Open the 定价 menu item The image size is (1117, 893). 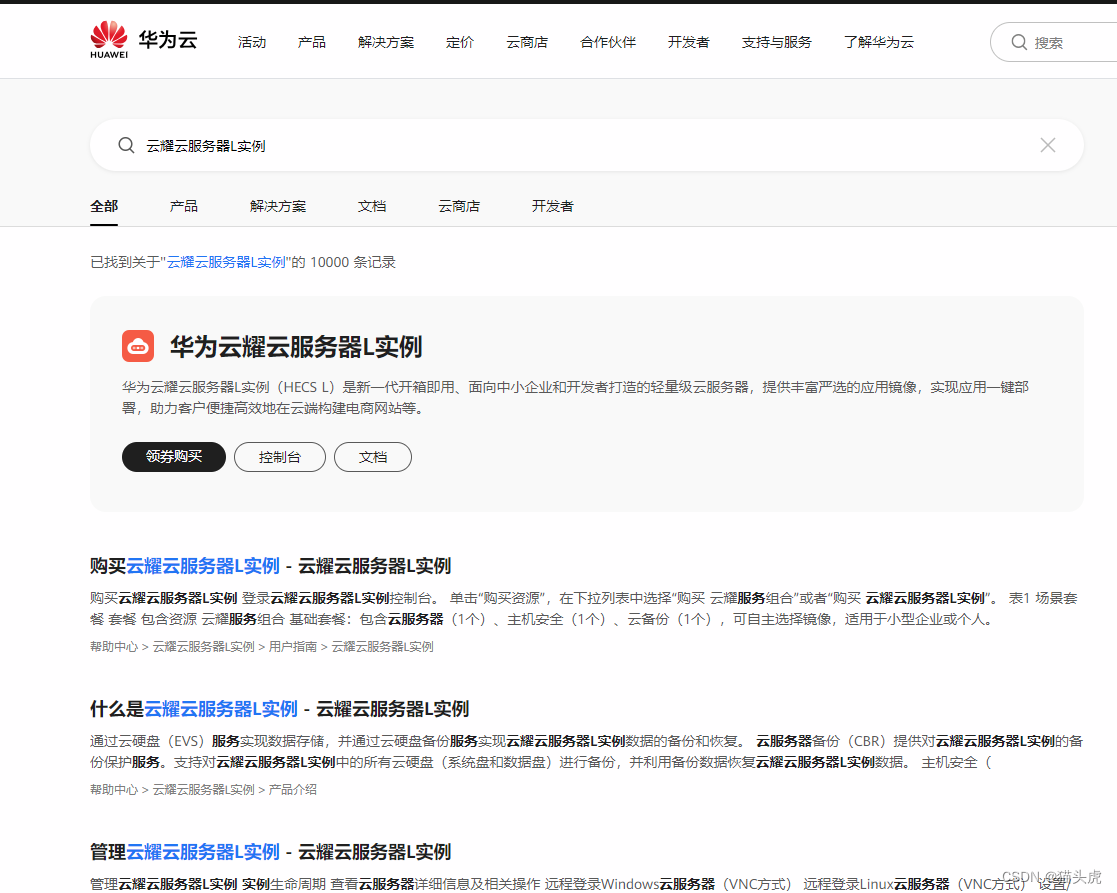click(459, 42)
